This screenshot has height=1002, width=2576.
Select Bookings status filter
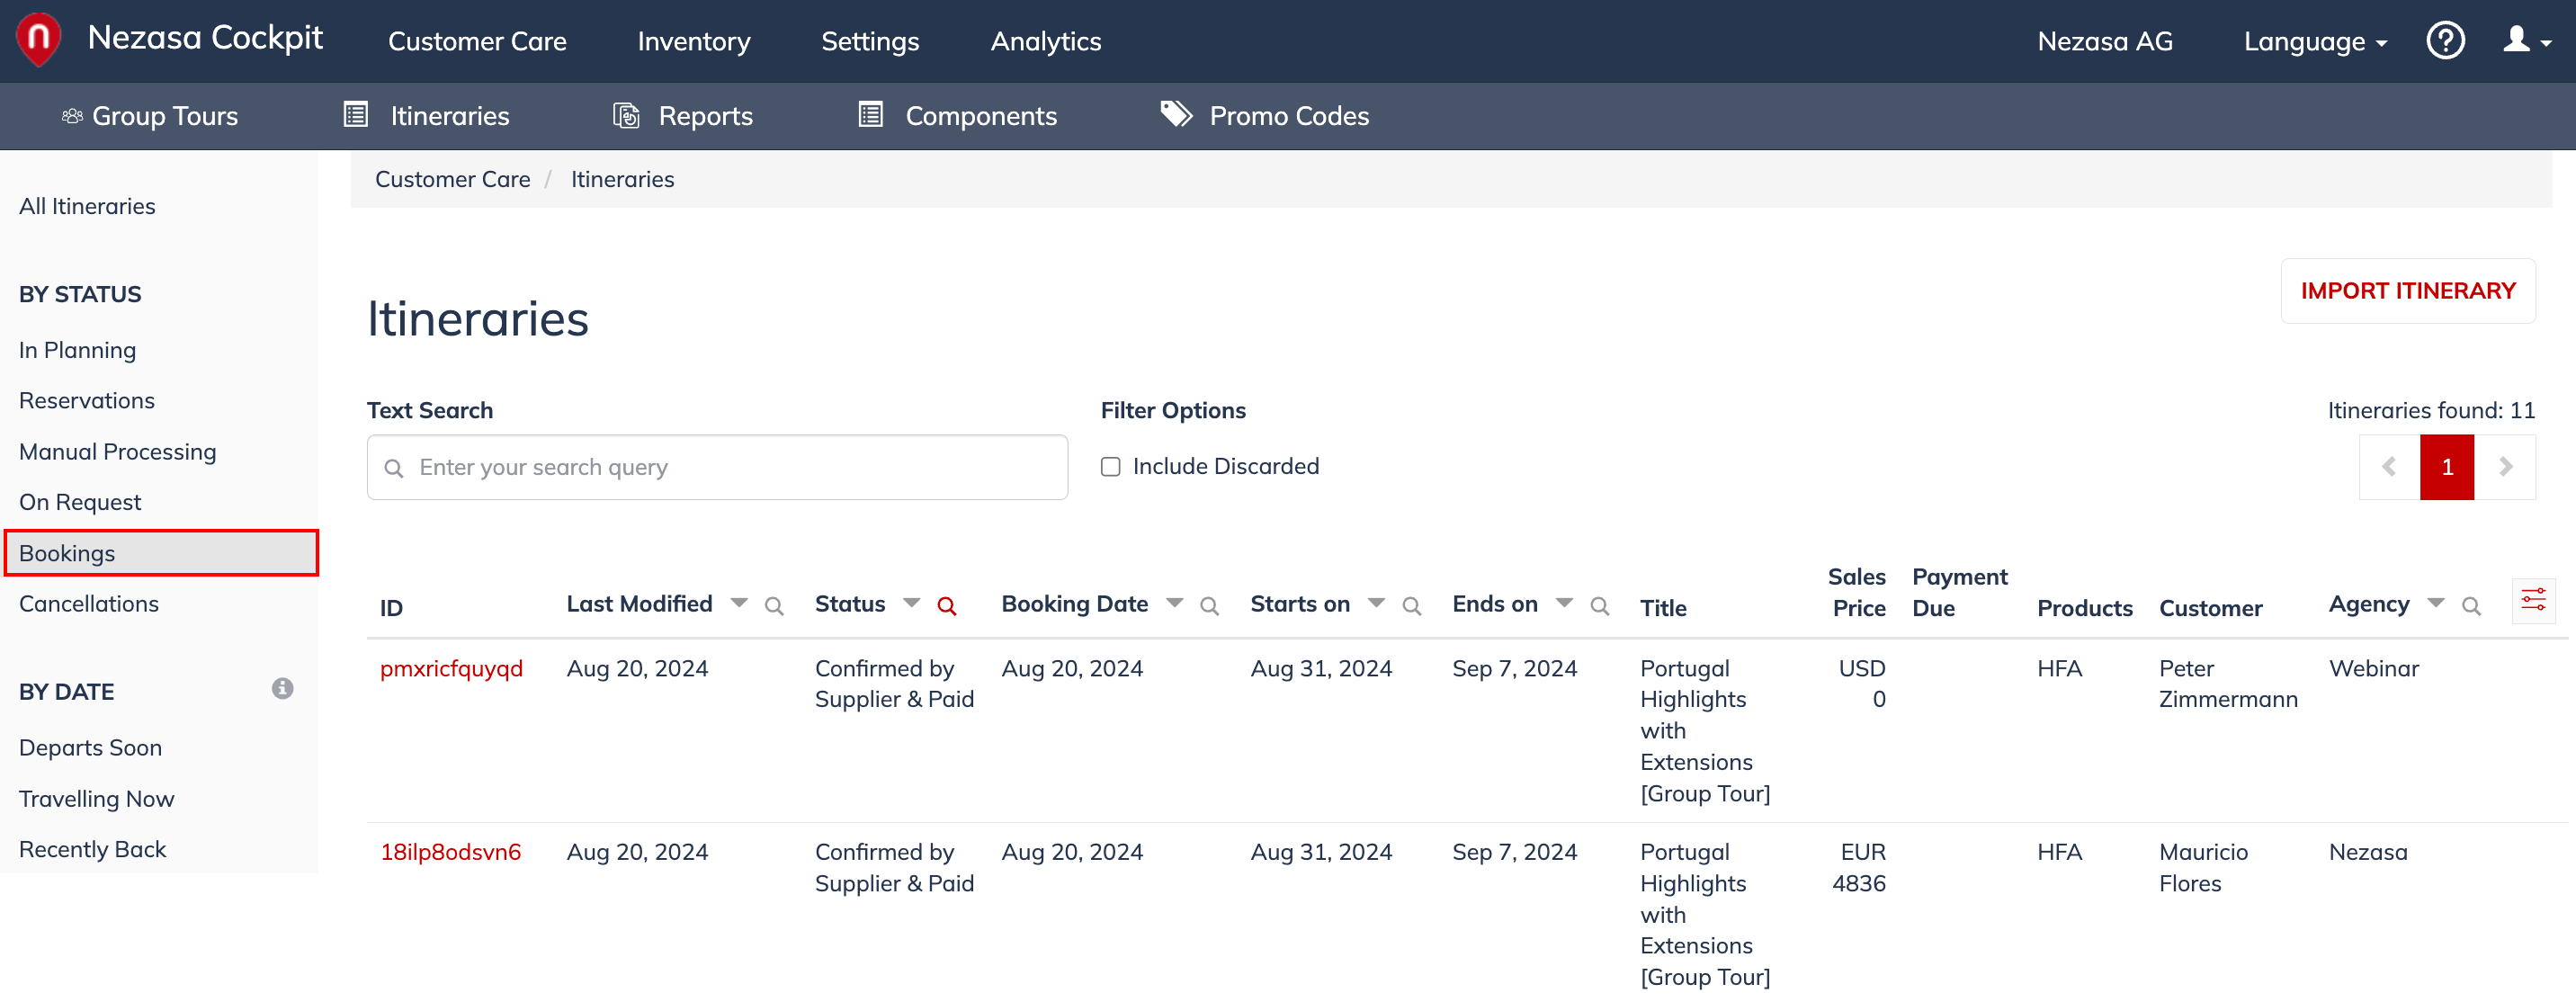coord(161,553)
